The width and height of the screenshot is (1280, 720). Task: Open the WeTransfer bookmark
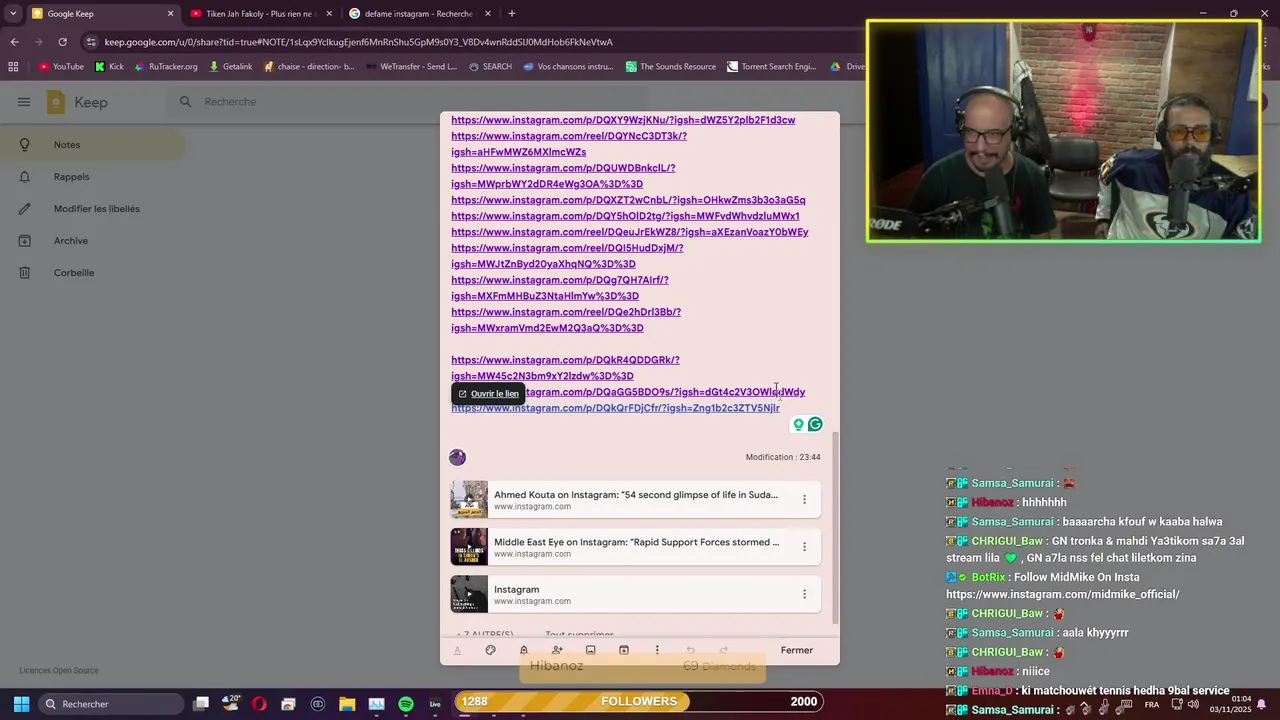tap(410, 67)
